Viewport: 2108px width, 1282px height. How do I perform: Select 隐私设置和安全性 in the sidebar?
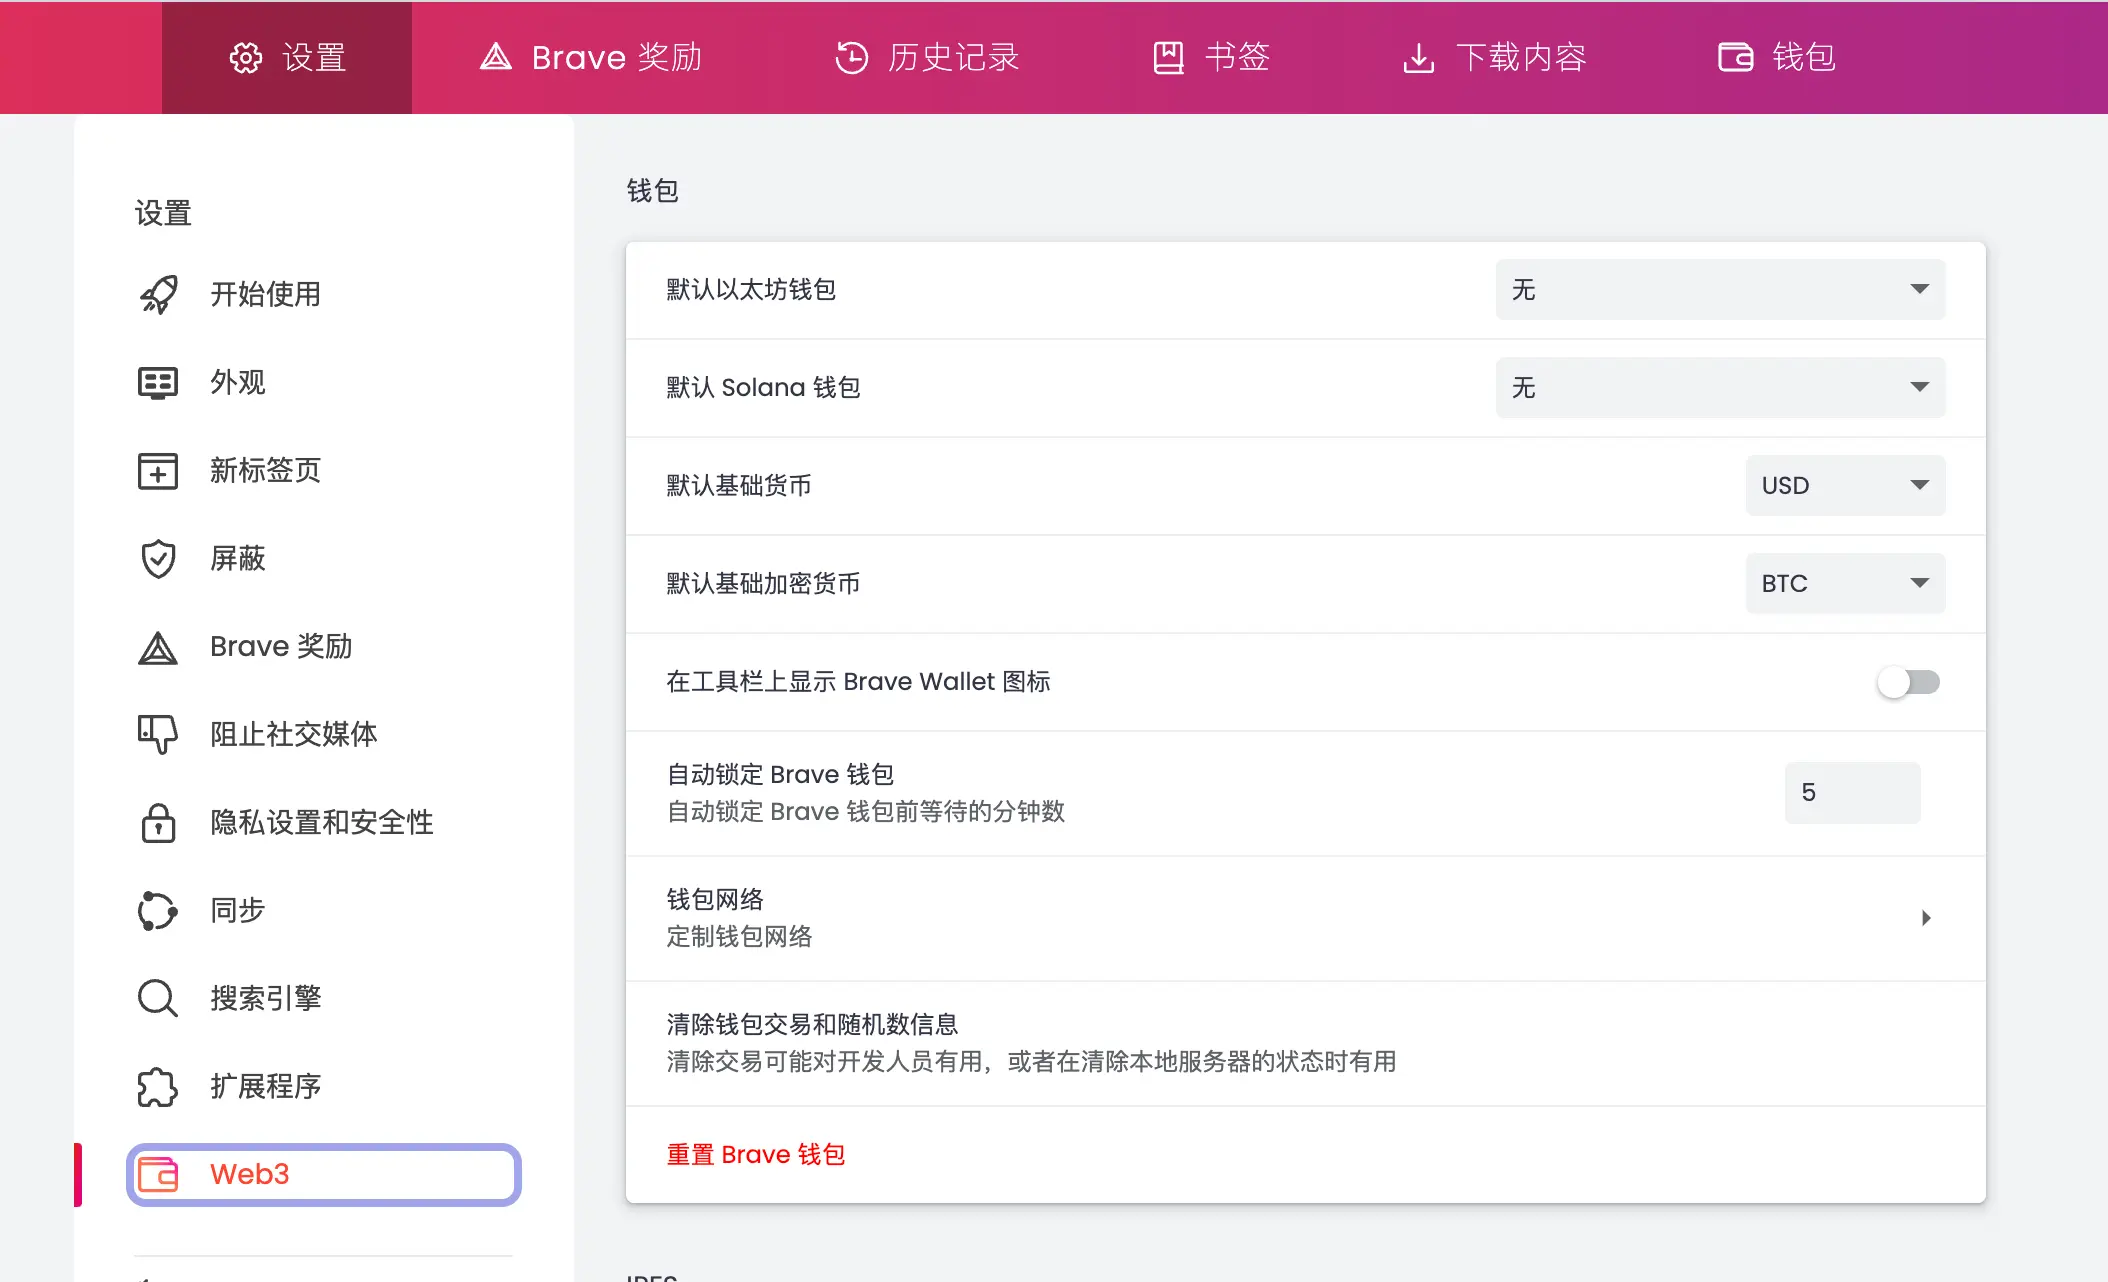coord(324,822)
